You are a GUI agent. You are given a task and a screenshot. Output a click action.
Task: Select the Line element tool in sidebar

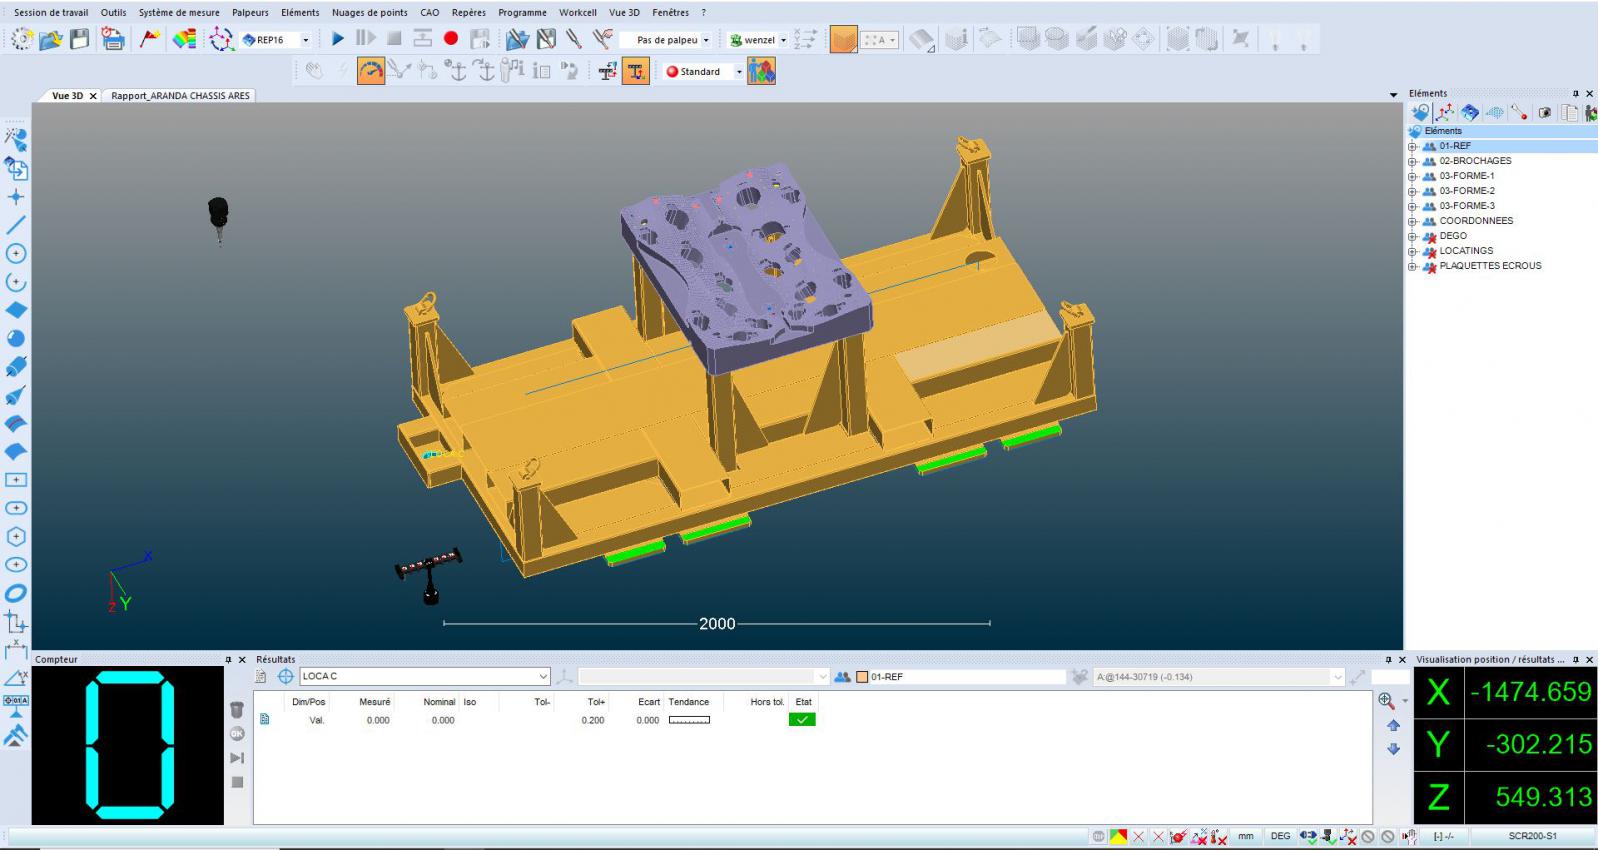pyautogui.click(x=16, y=225)
